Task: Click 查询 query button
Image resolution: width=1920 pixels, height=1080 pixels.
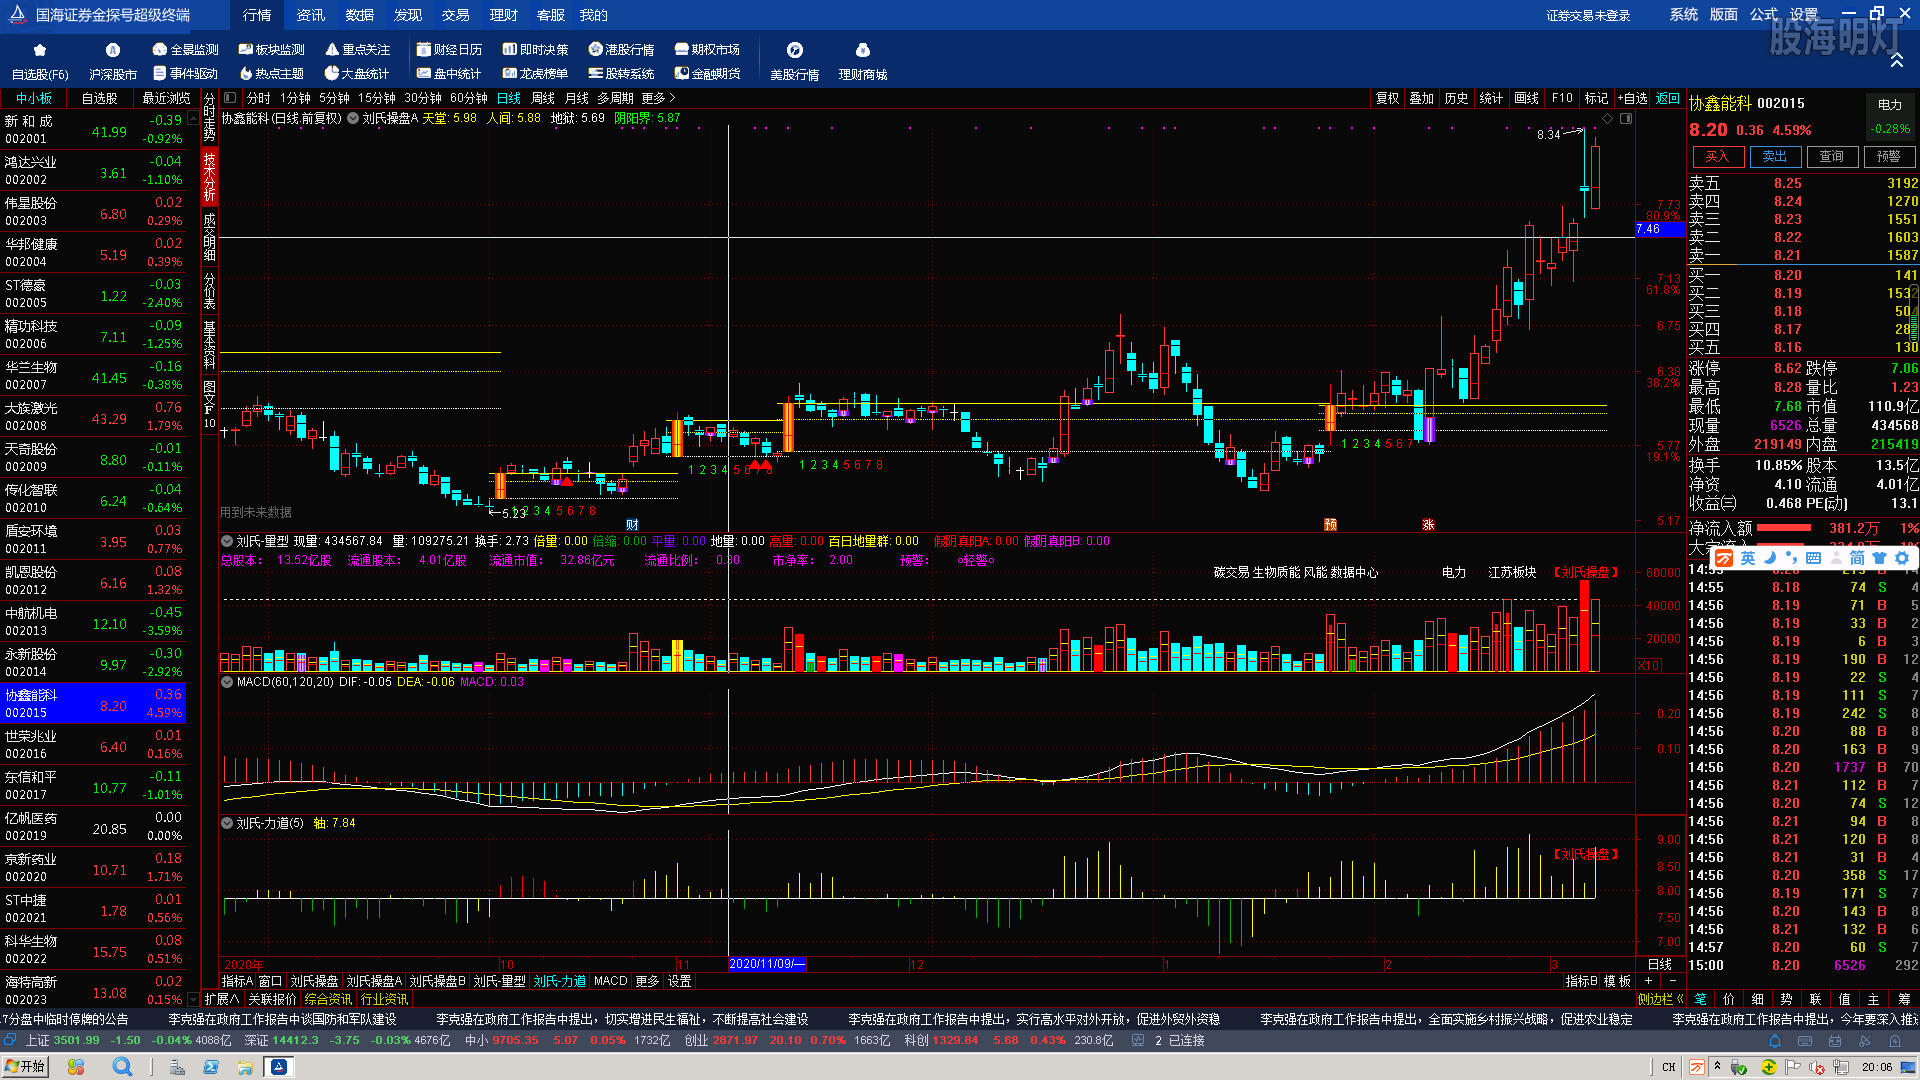Action: [x=1832, y=156]
